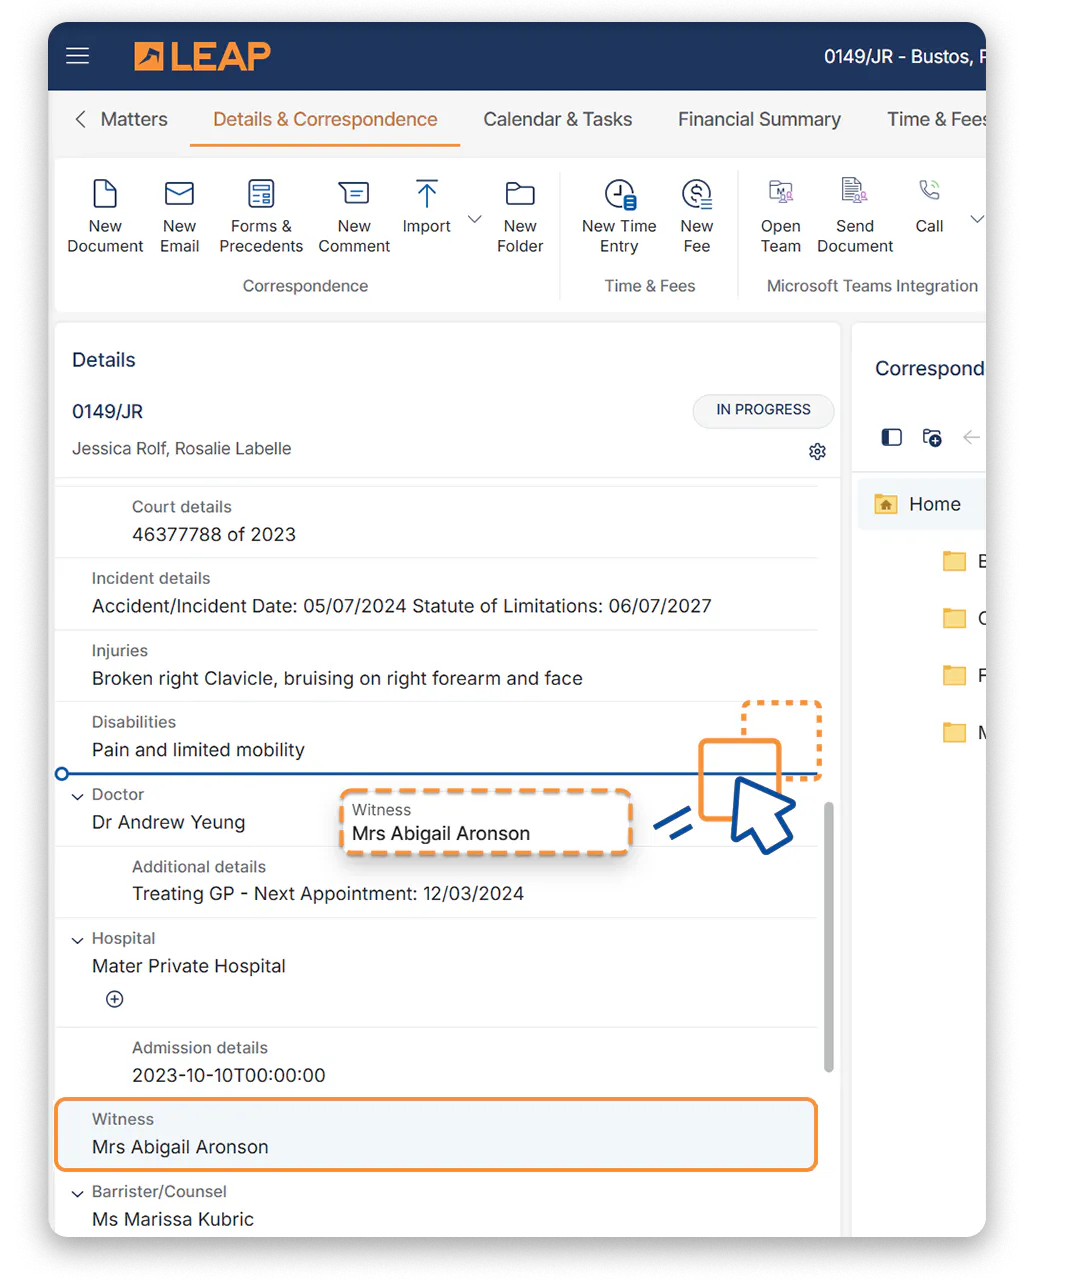Screen dimensions: 1092x1280
Task: Create a New Folder
Action: click(520, 216)
